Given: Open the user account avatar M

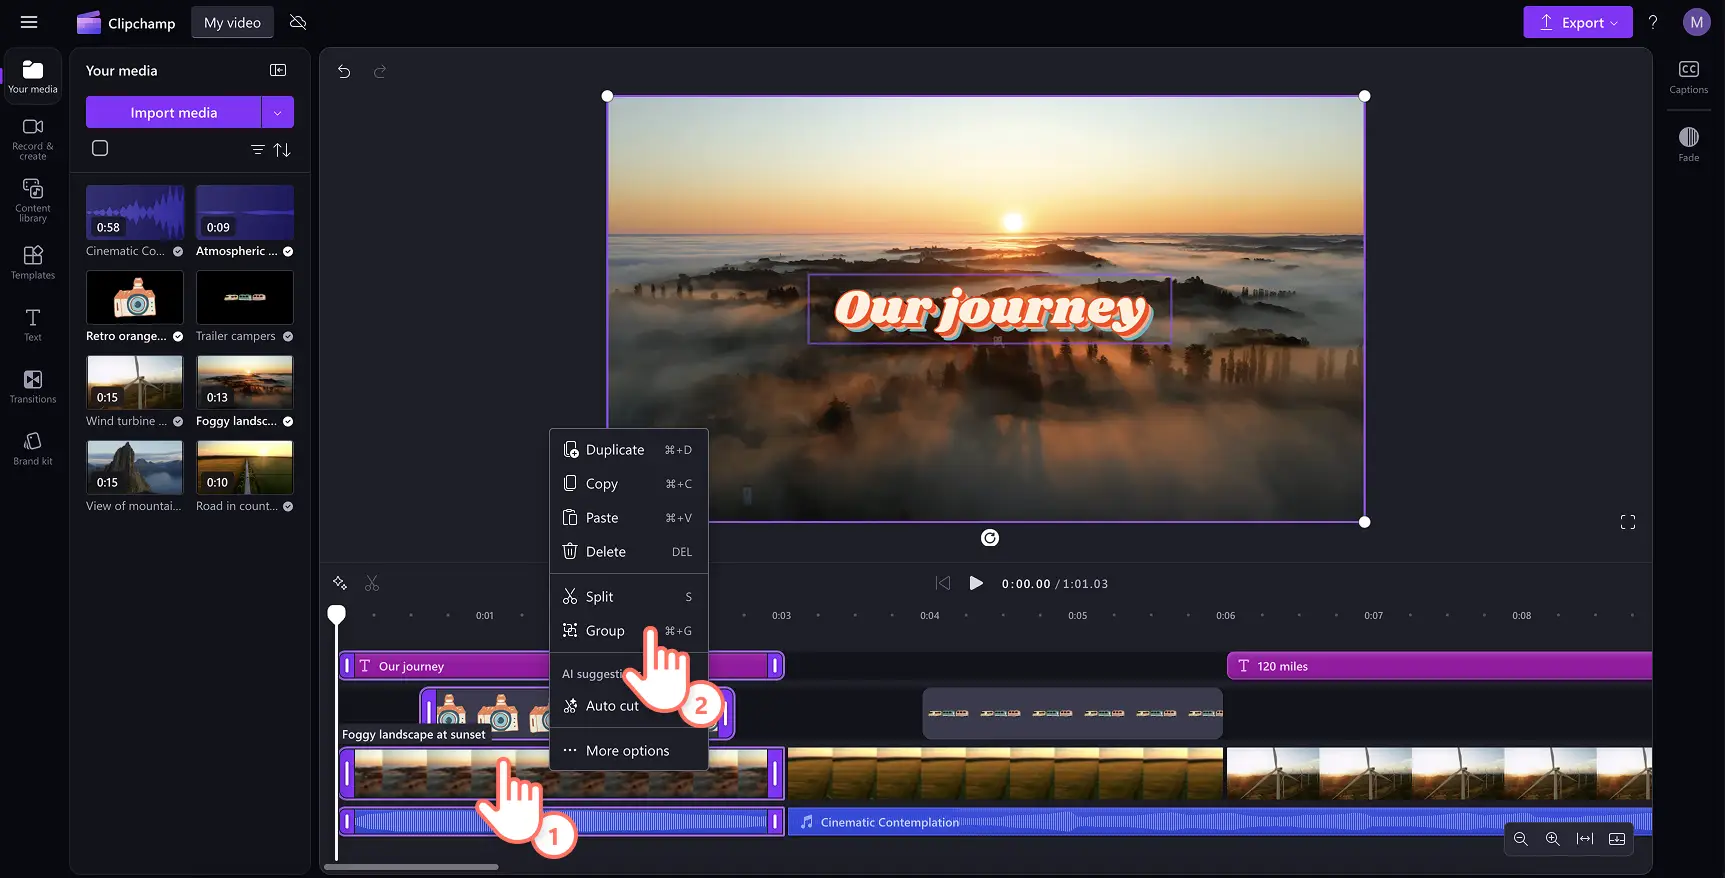Looking at the screenshot, I should 1696,22.
